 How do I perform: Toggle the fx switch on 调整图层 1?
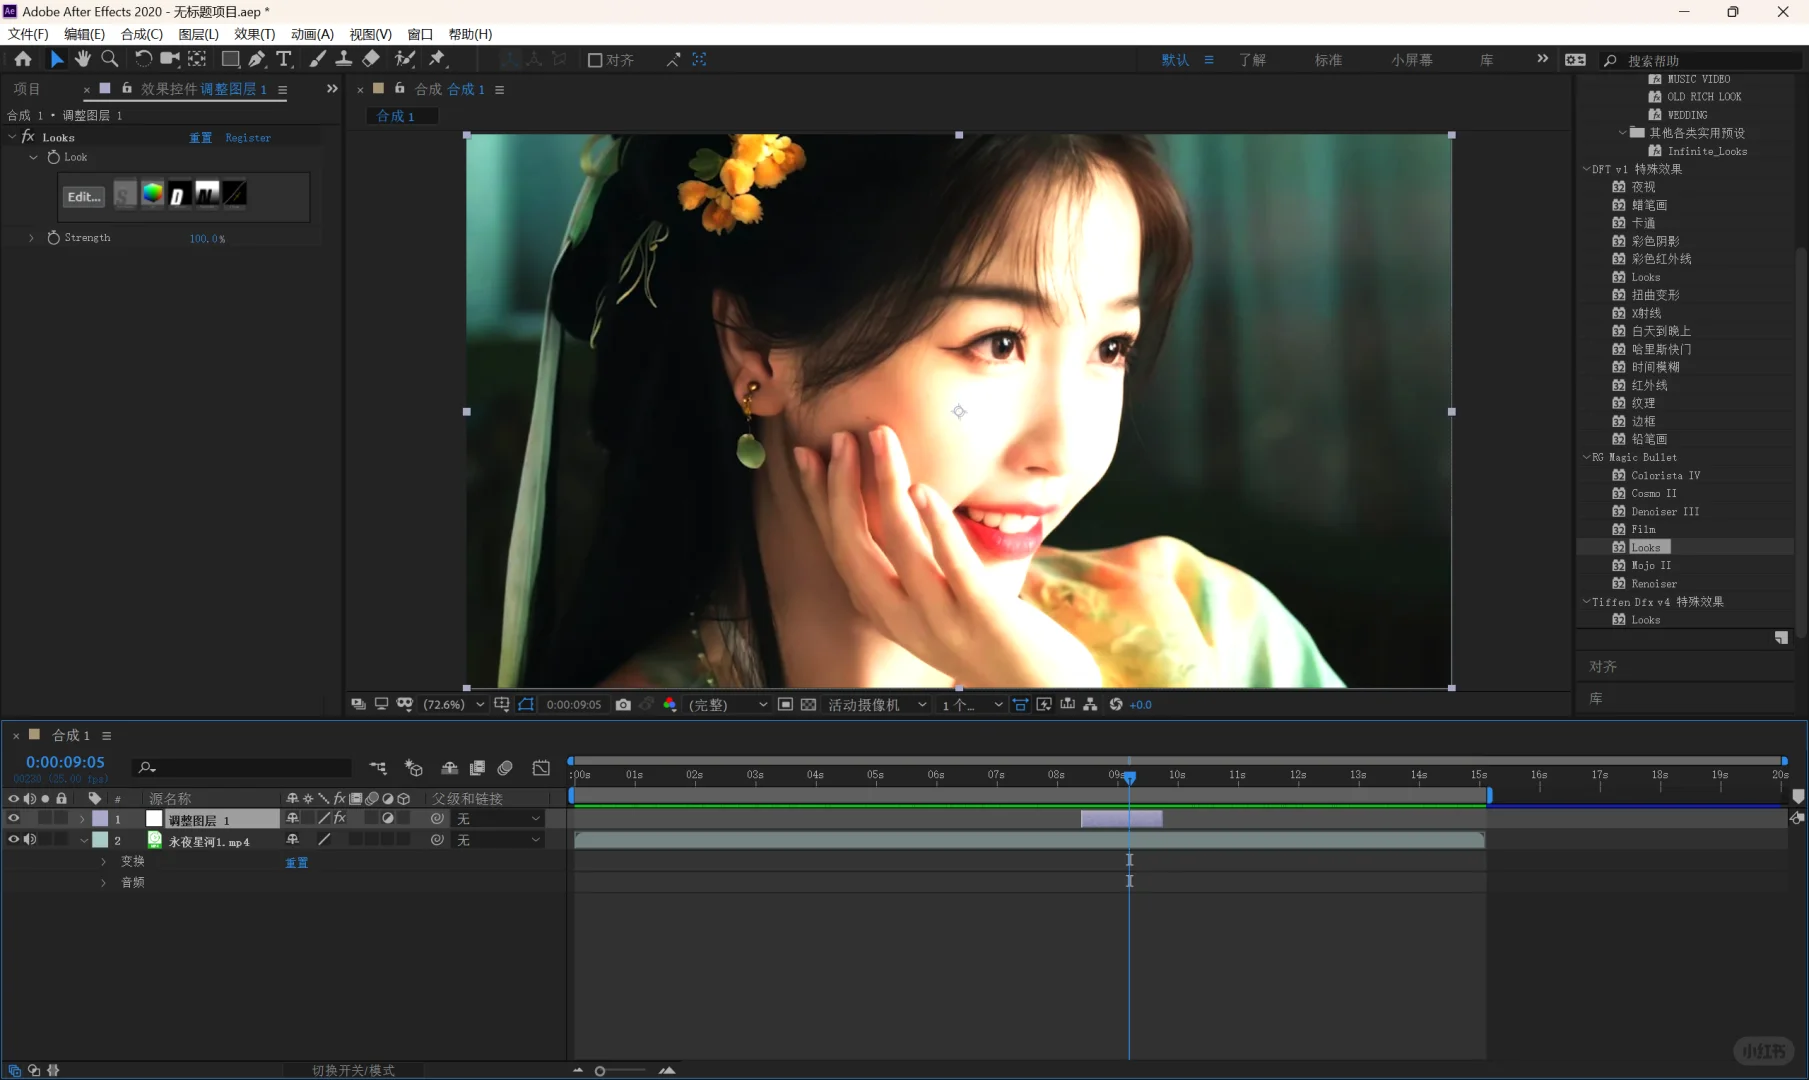coord(340,819)
